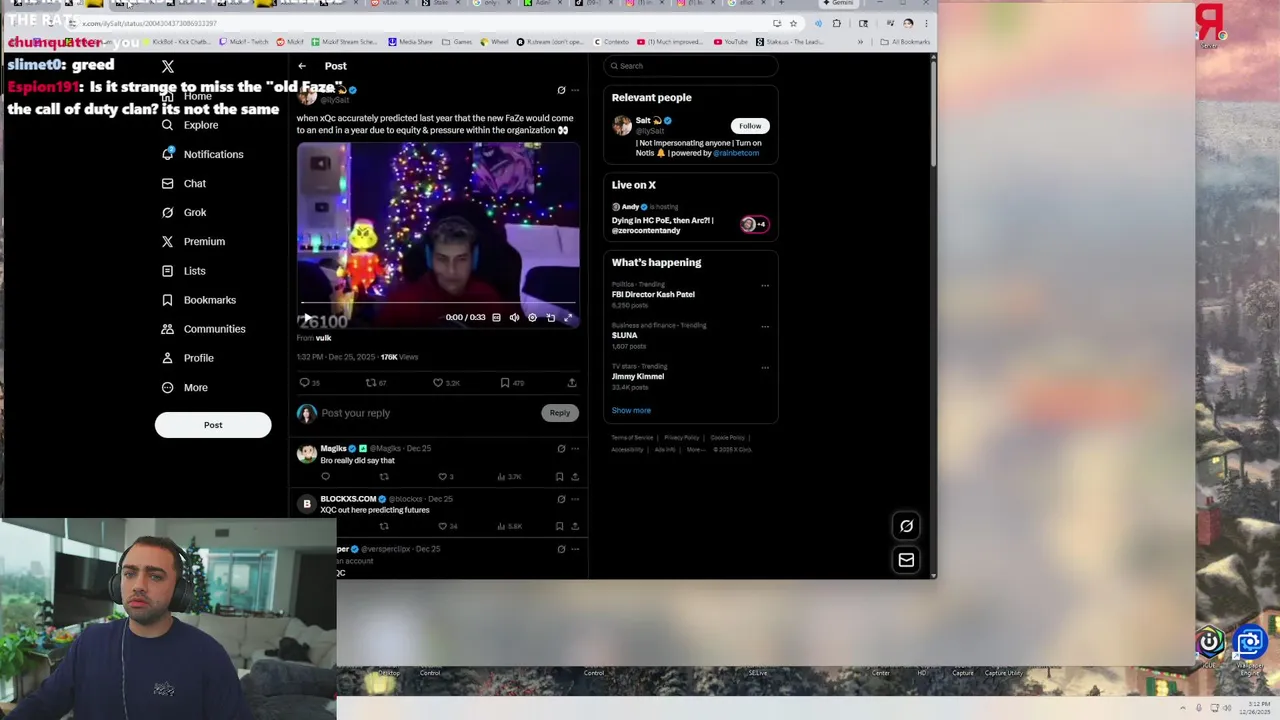The height and width of the screenshot is (720, 1280).
Task: Mute the video volume
Action: point(514,317)
